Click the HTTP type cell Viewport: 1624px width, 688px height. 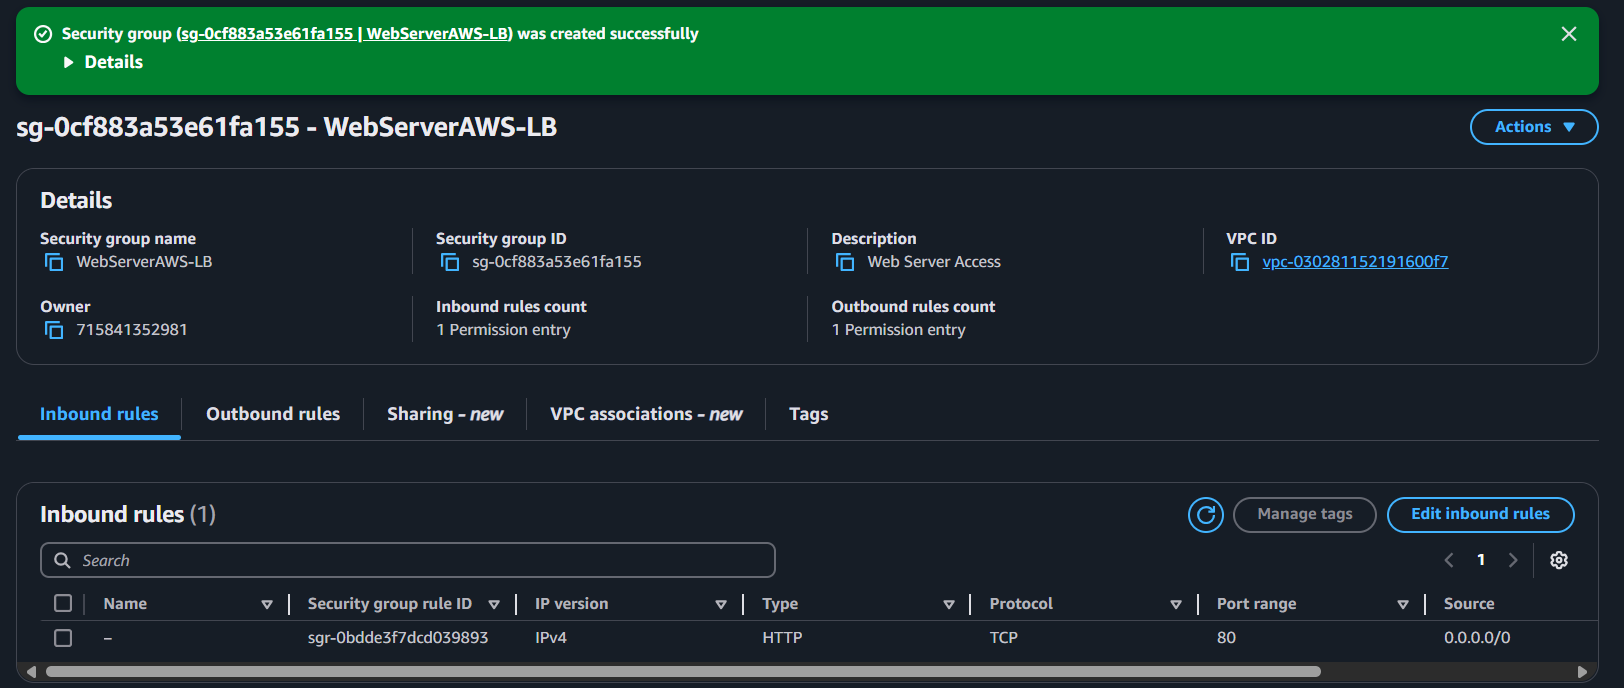(782, 638)
